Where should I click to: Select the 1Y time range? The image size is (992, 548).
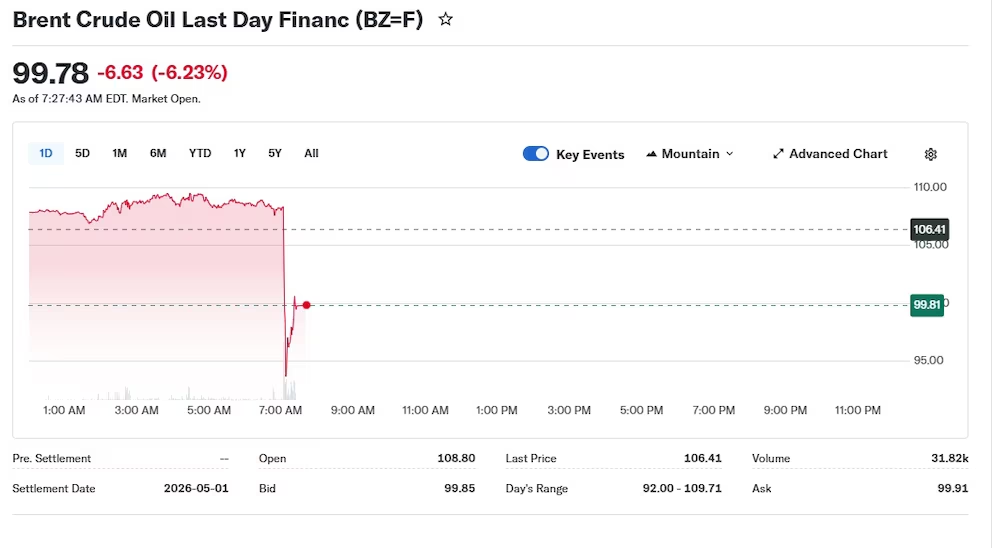point(240,153)
